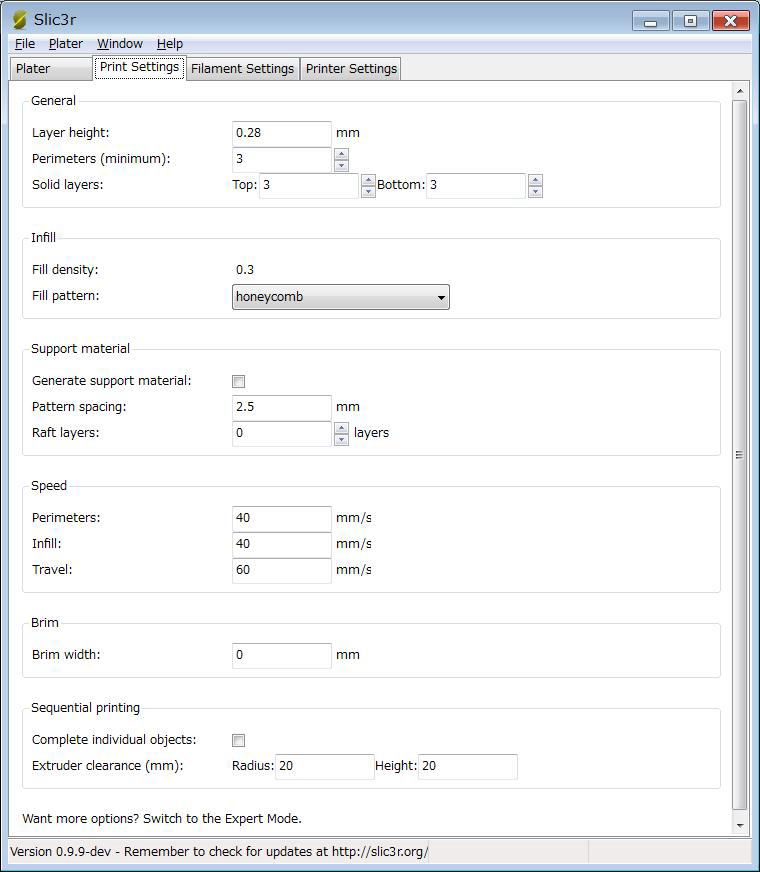Increase Raft layers with up arrow
The height and width of the screenshot is (872, 760).
(x=341, y=428)
